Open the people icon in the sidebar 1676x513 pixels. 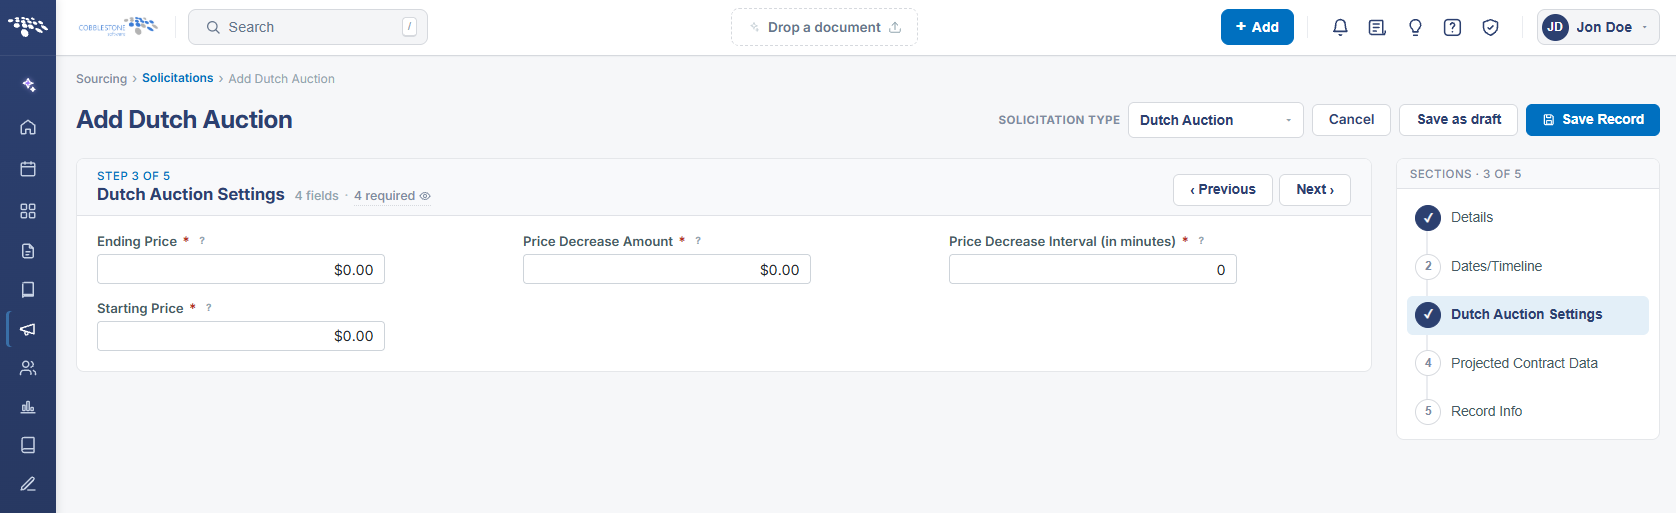point(28,368)
